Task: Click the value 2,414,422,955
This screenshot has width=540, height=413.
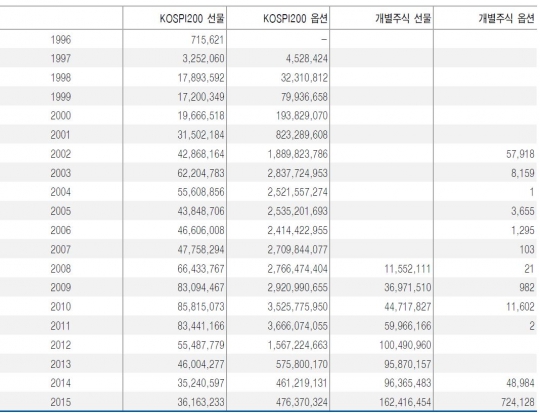Action: click(x=298, y=230)
